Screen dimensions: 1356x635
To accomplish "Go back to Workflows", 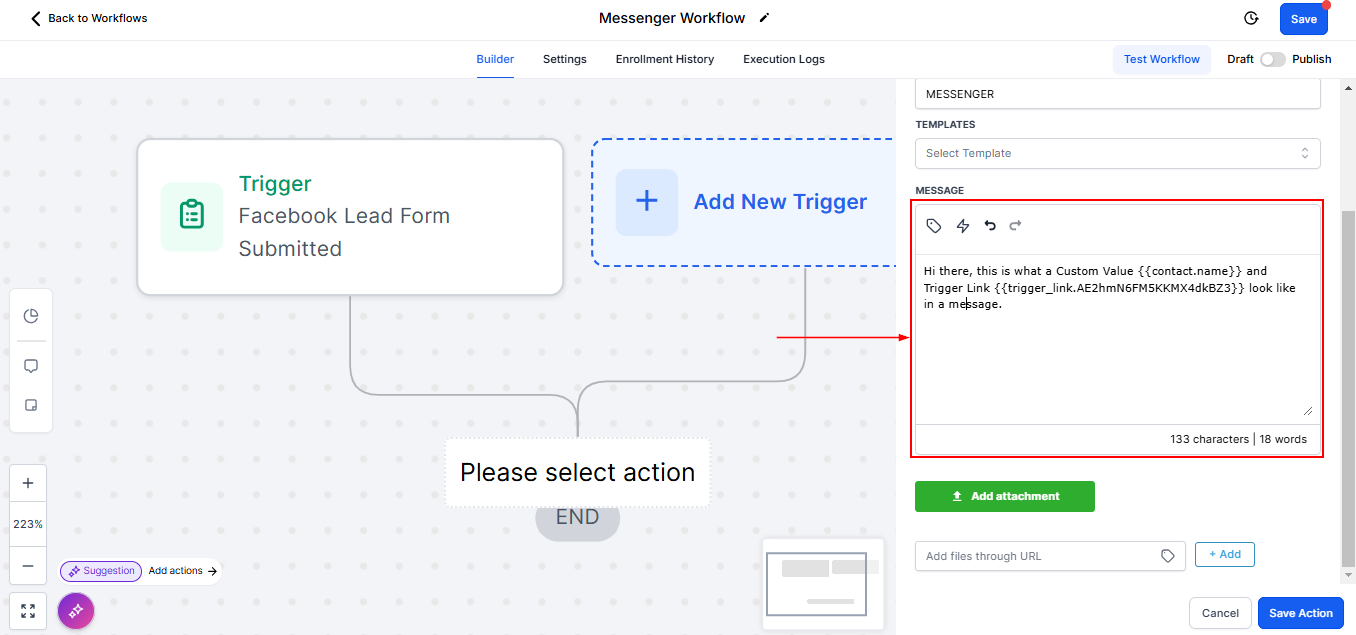I will click(90, 18).
